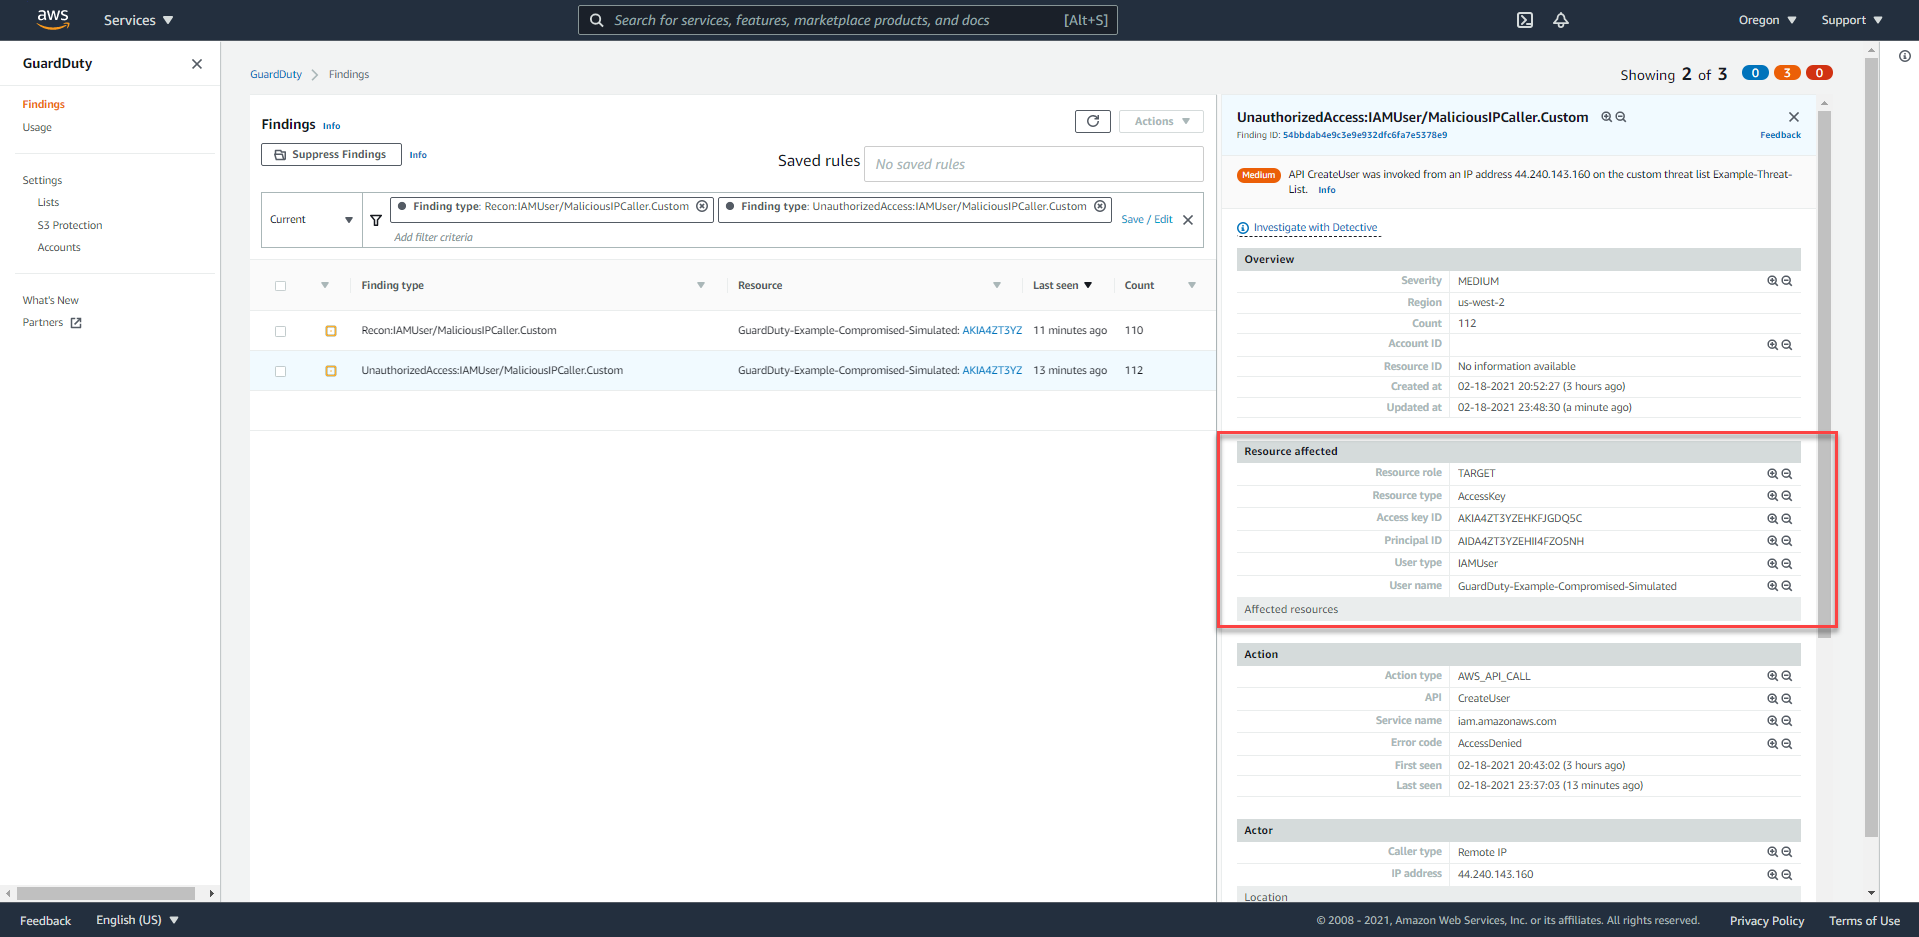Filter exclude on Principal ID
This screenshot has width=1919, height=937.
[x=1787, y=541]
